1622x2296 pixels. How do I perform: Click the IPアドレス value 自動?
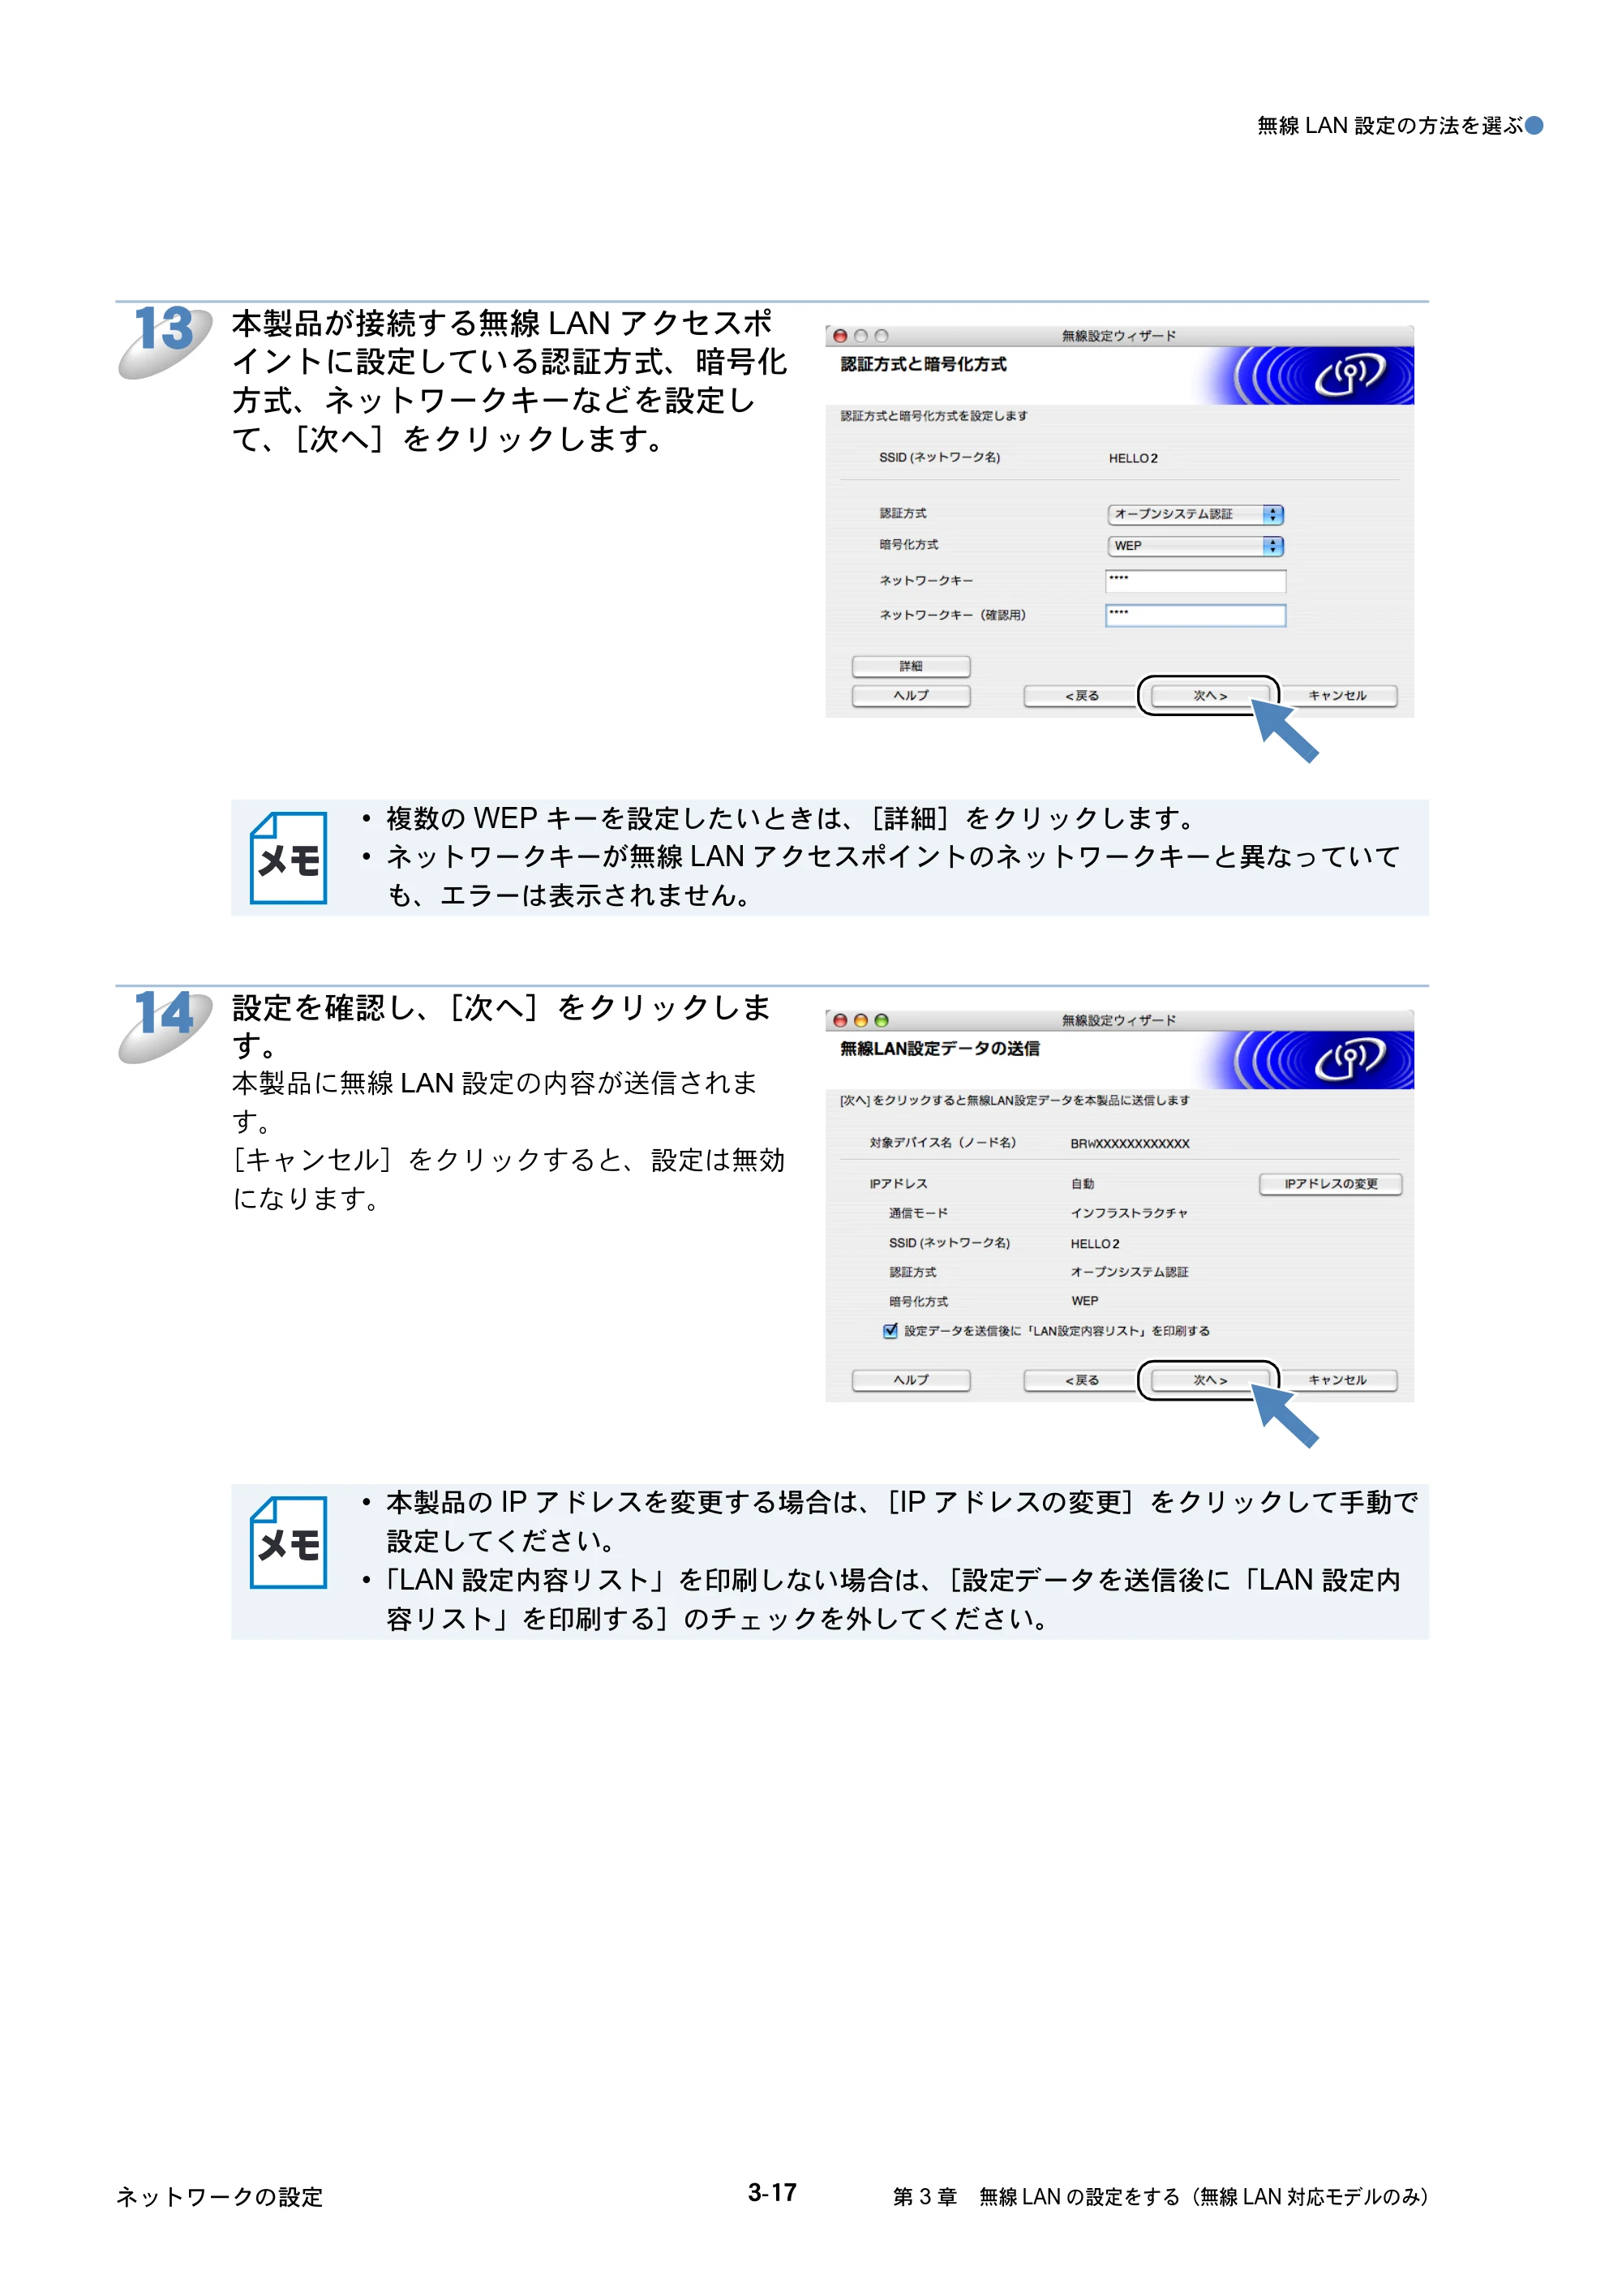click(x=1082, y=1184)
